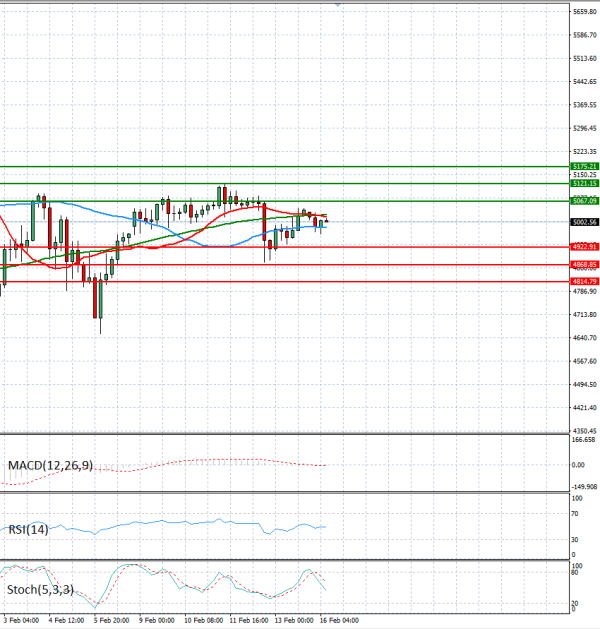Click the 3 Feb 04:00 time axis label
This screenshot has width=600, height=629.
pyautogui.click(x=20, y=621)
